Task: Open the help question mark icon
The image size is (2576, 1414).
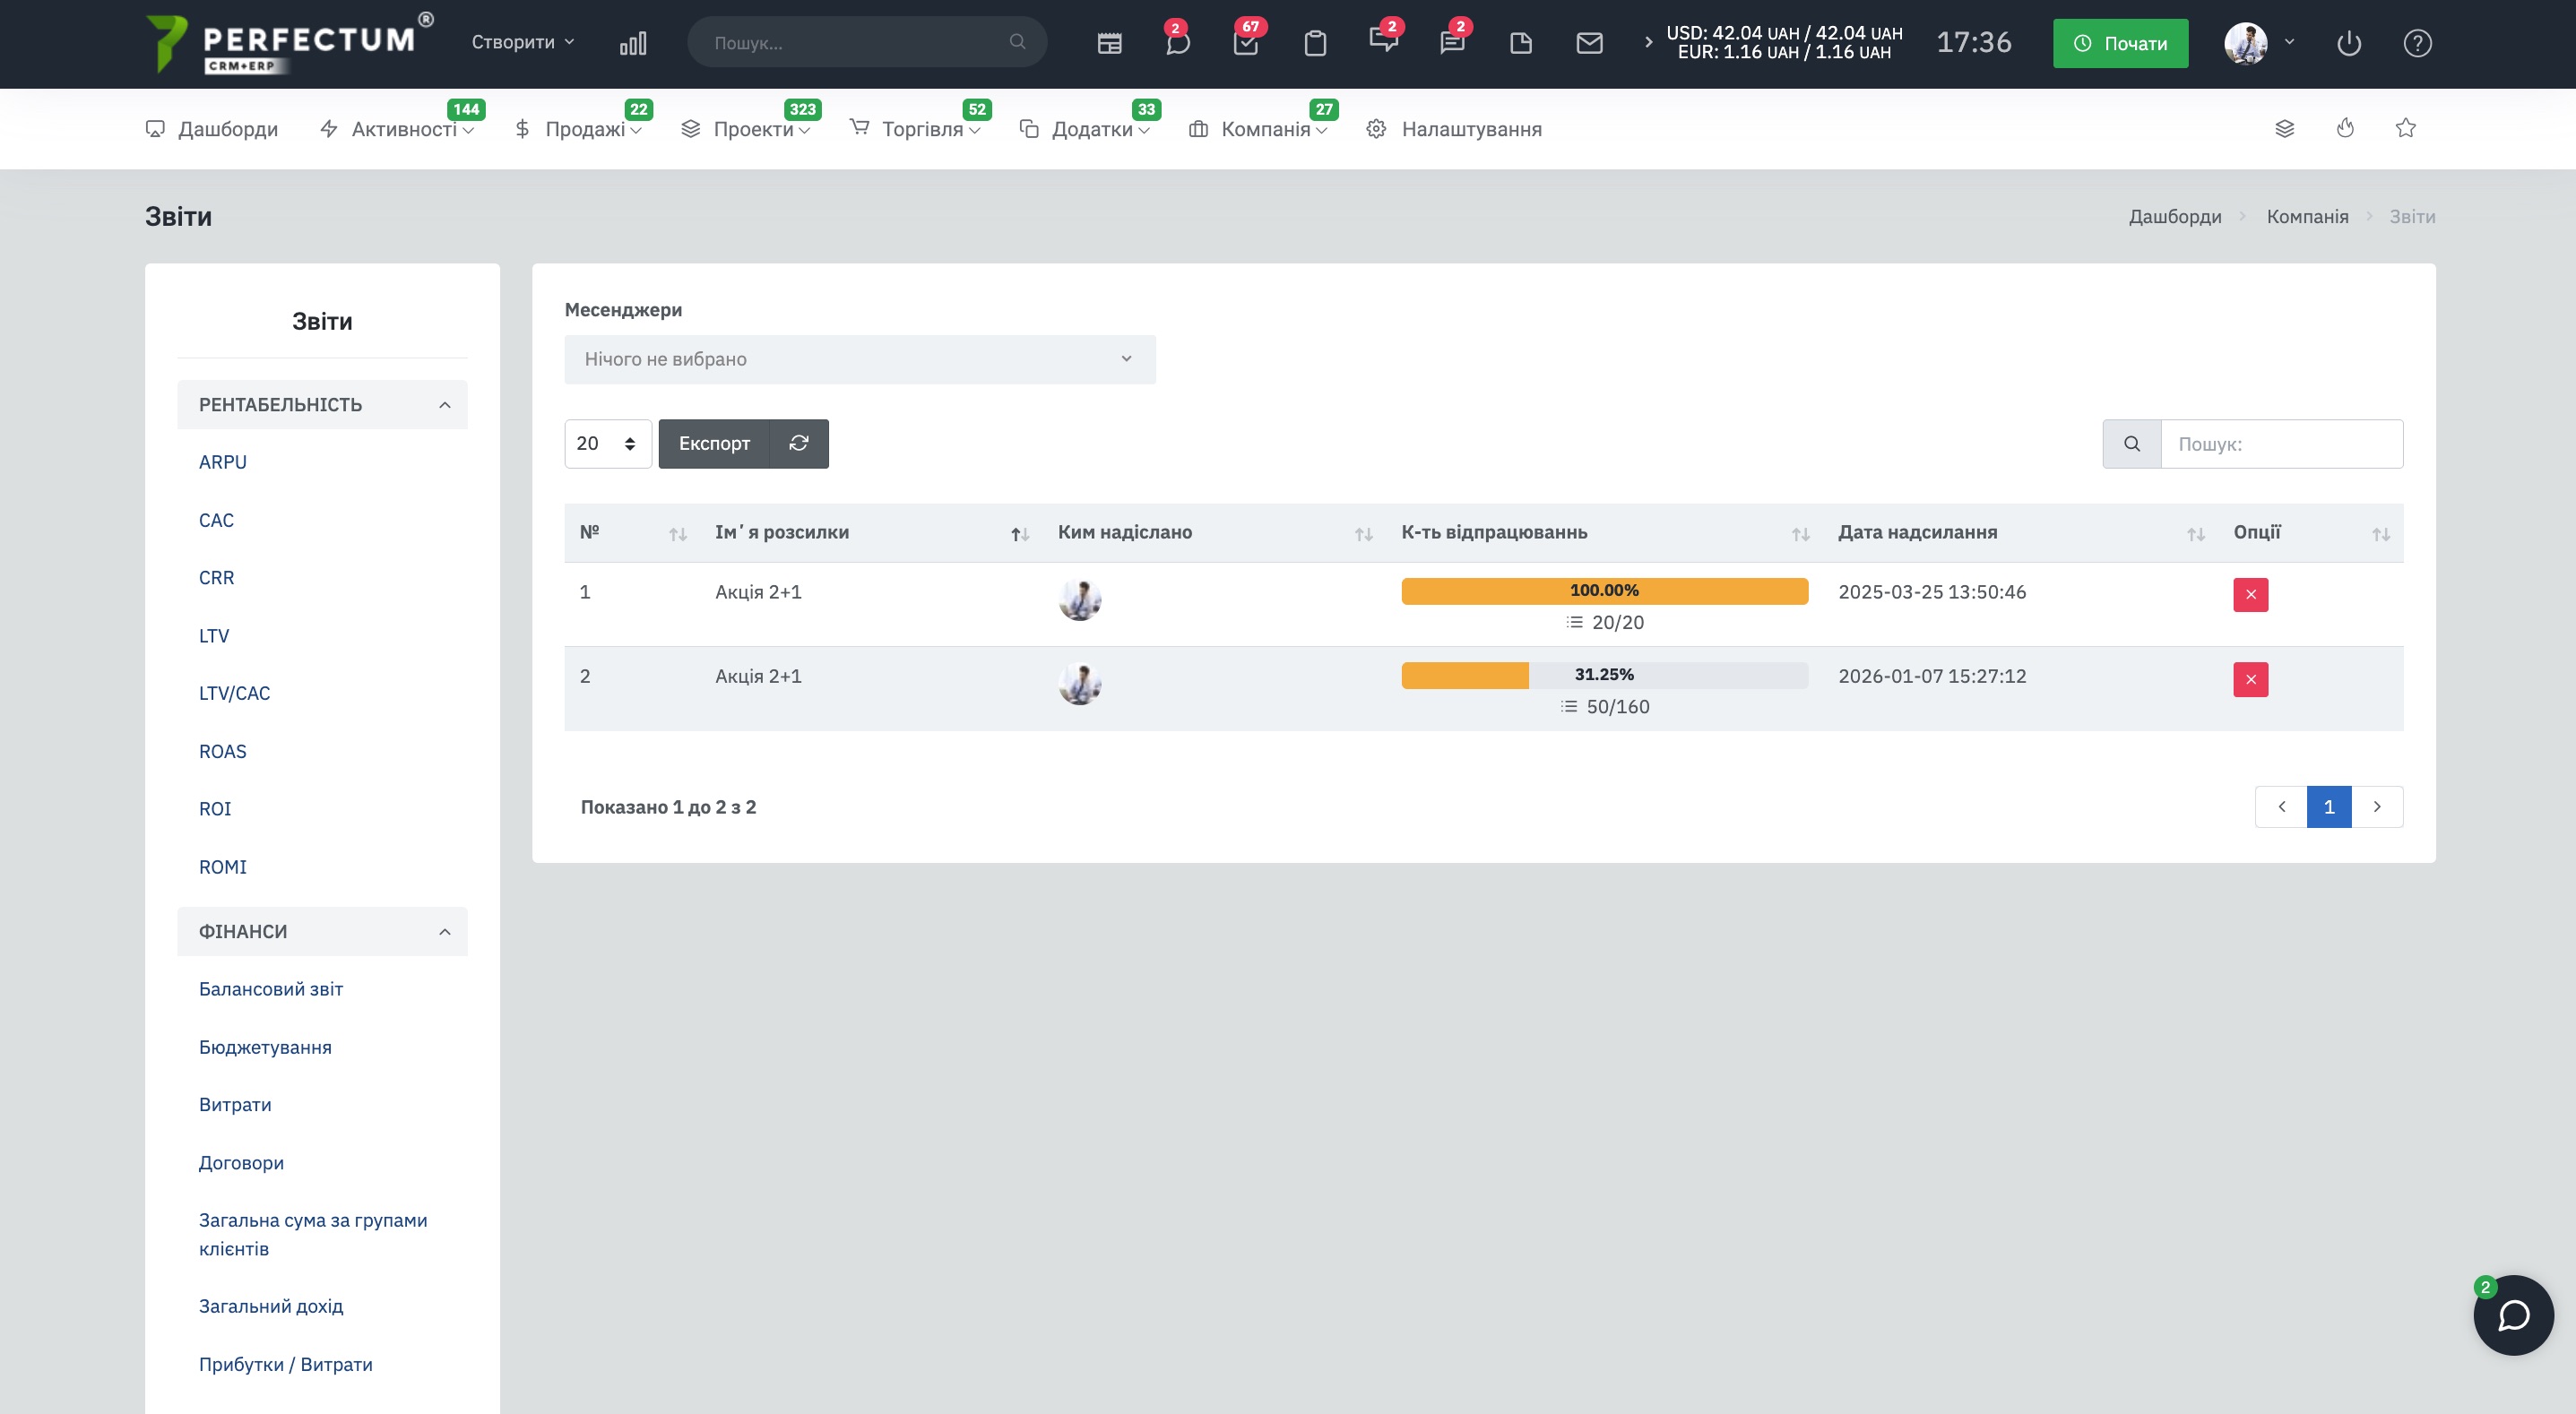Action: [x=2417, y=43]
